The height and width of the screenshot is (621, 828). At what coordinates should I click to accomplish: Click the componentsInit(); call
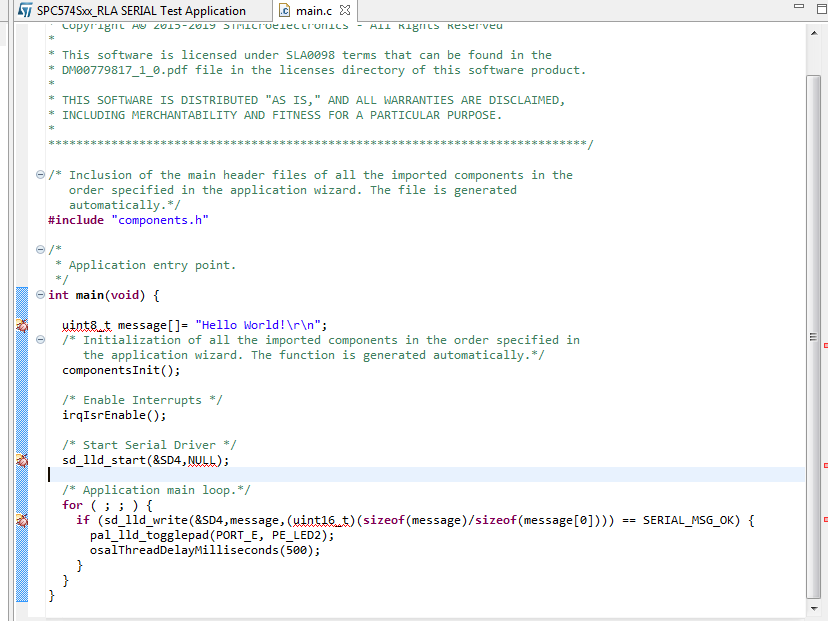[121, 370]
